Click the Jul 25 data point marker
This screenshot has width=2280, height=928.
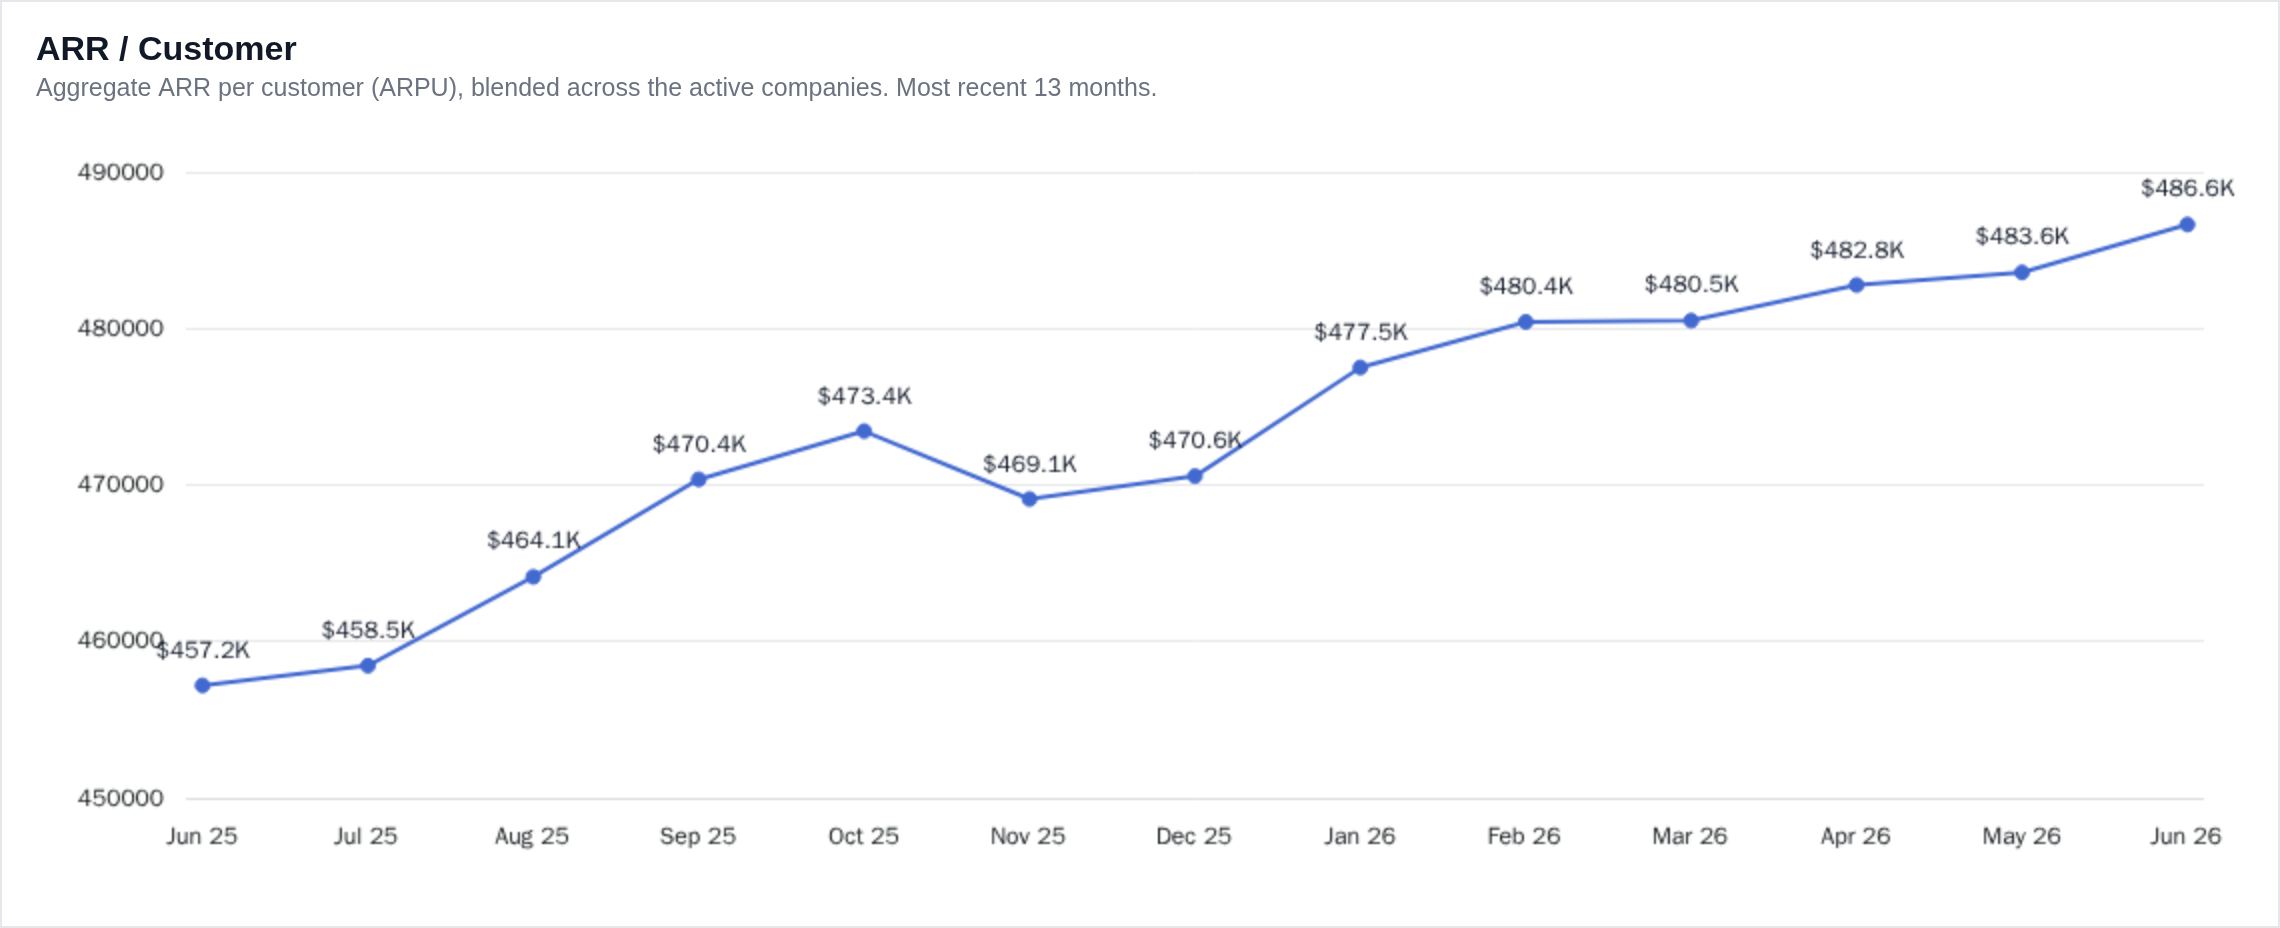368,665
